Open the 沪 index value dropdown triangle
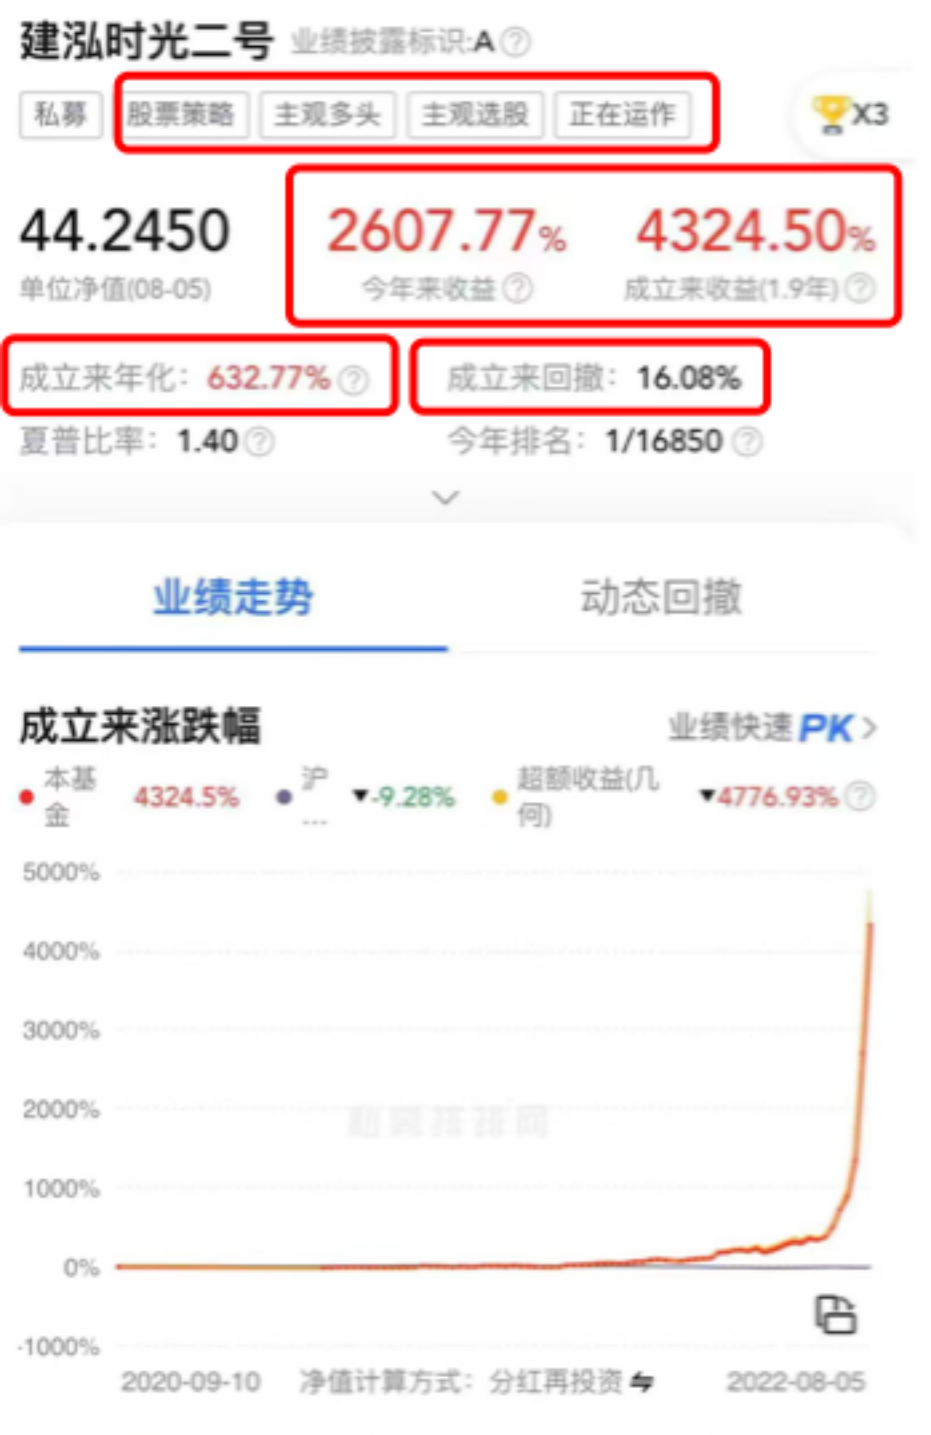This screenshot has height=1435, width=931. pyautogui.click(x=361, y=796)
